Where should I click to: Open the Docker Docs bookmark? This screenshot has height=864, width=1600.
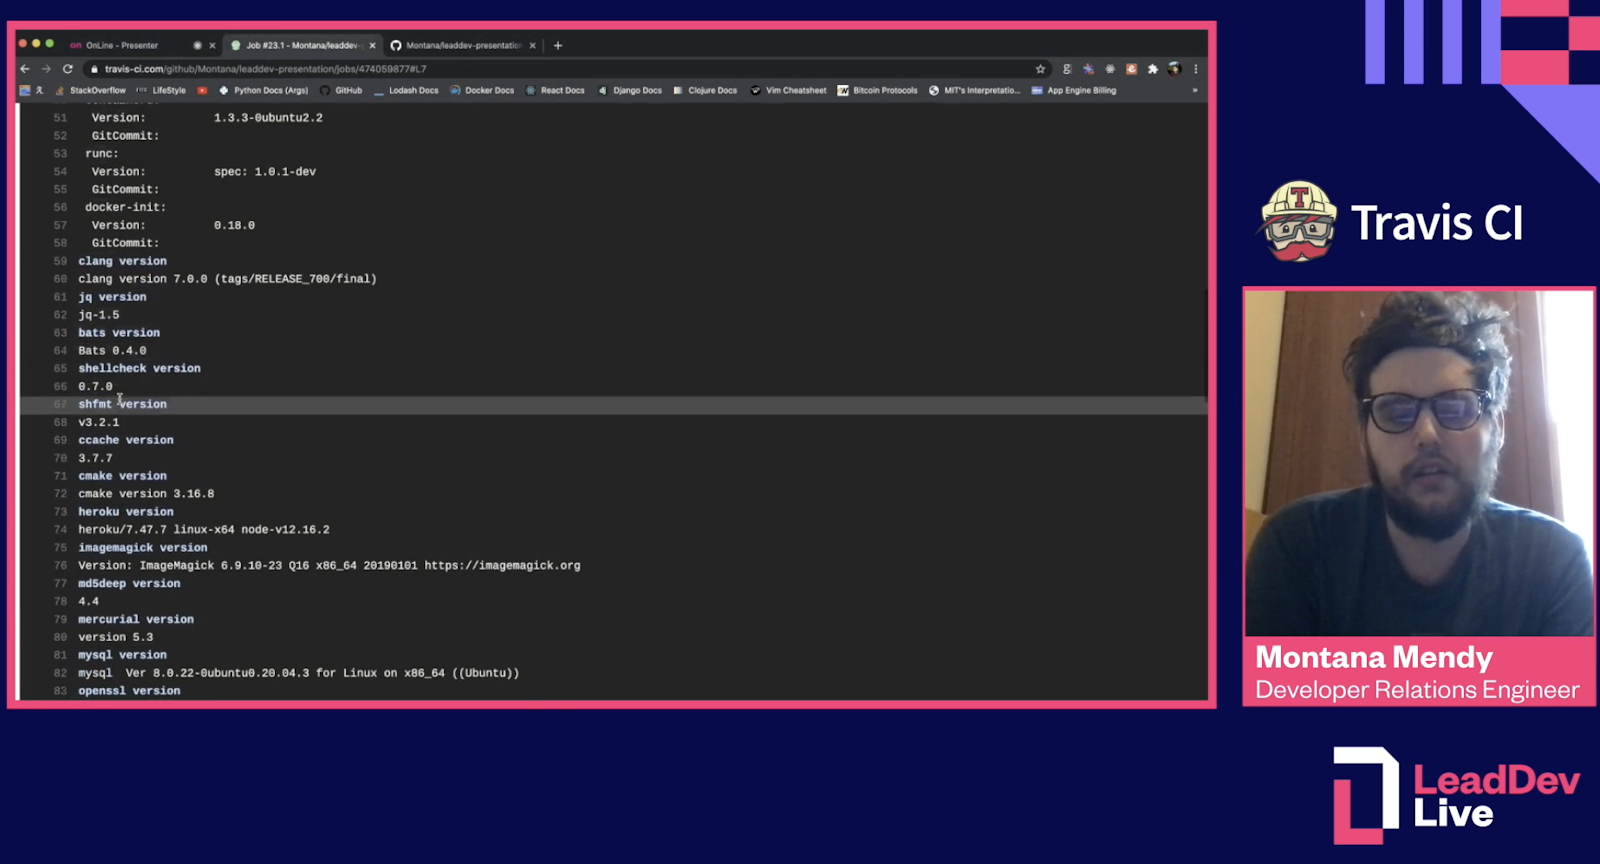(482, 90)
